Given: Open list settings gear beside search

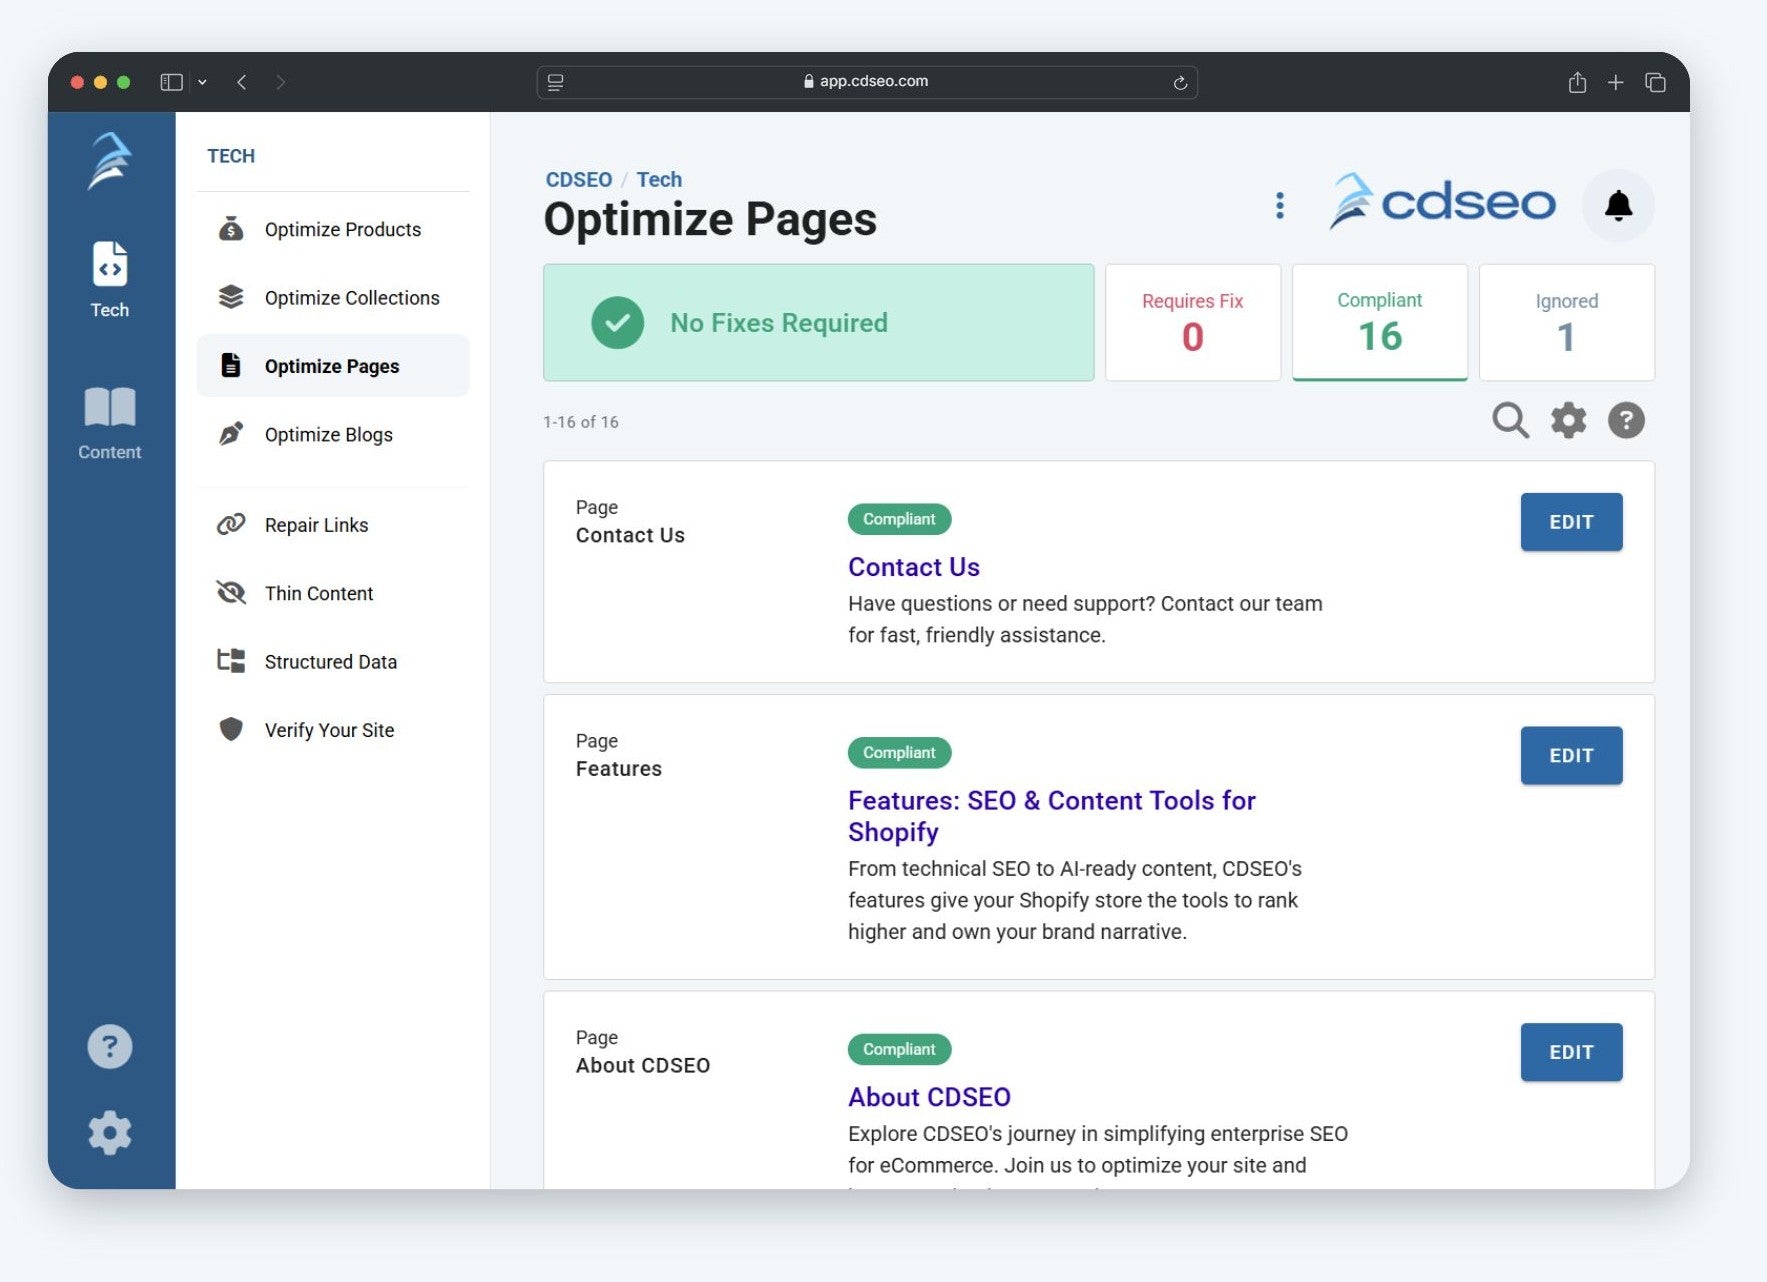Looking at the screenshot, I should point(1568,420).
